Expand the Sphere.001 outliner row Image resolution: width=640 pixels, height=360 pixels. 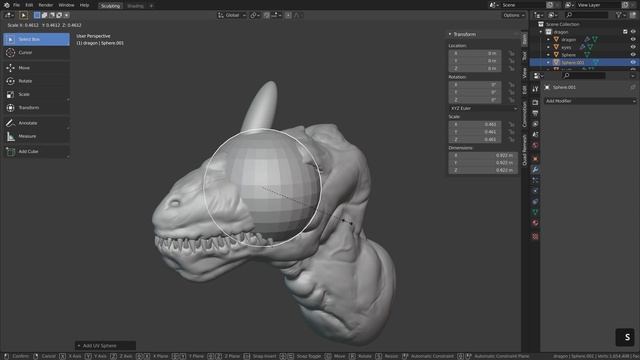(x=549, y=62)
